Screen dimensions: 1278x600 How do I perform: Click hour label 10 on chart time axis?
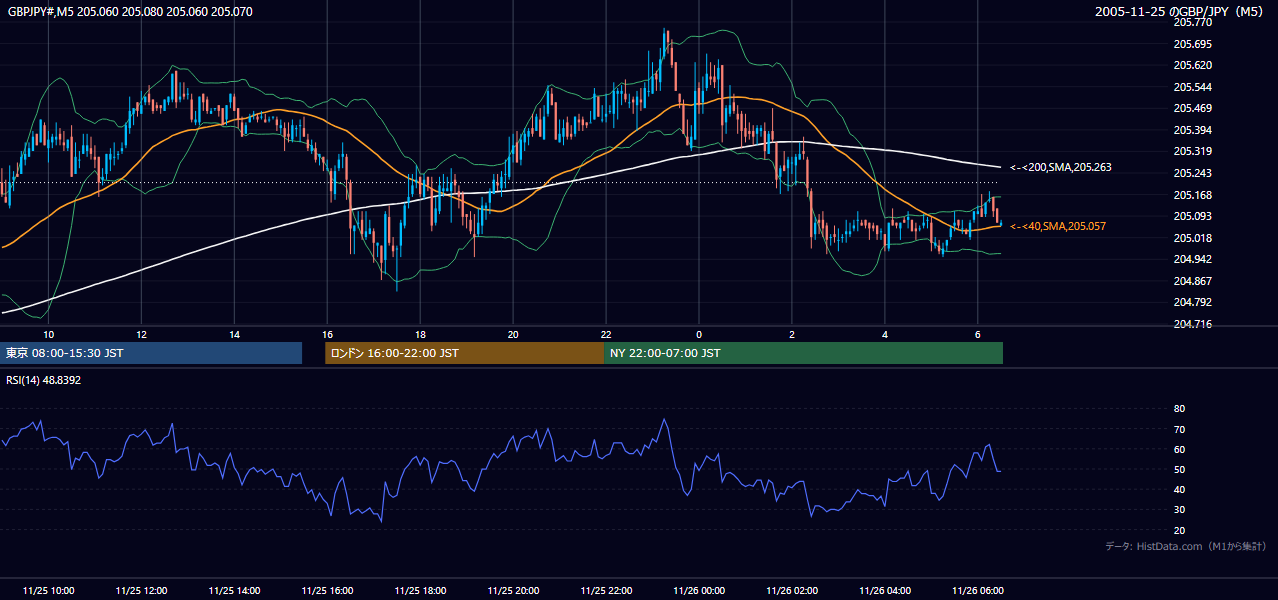48,334
